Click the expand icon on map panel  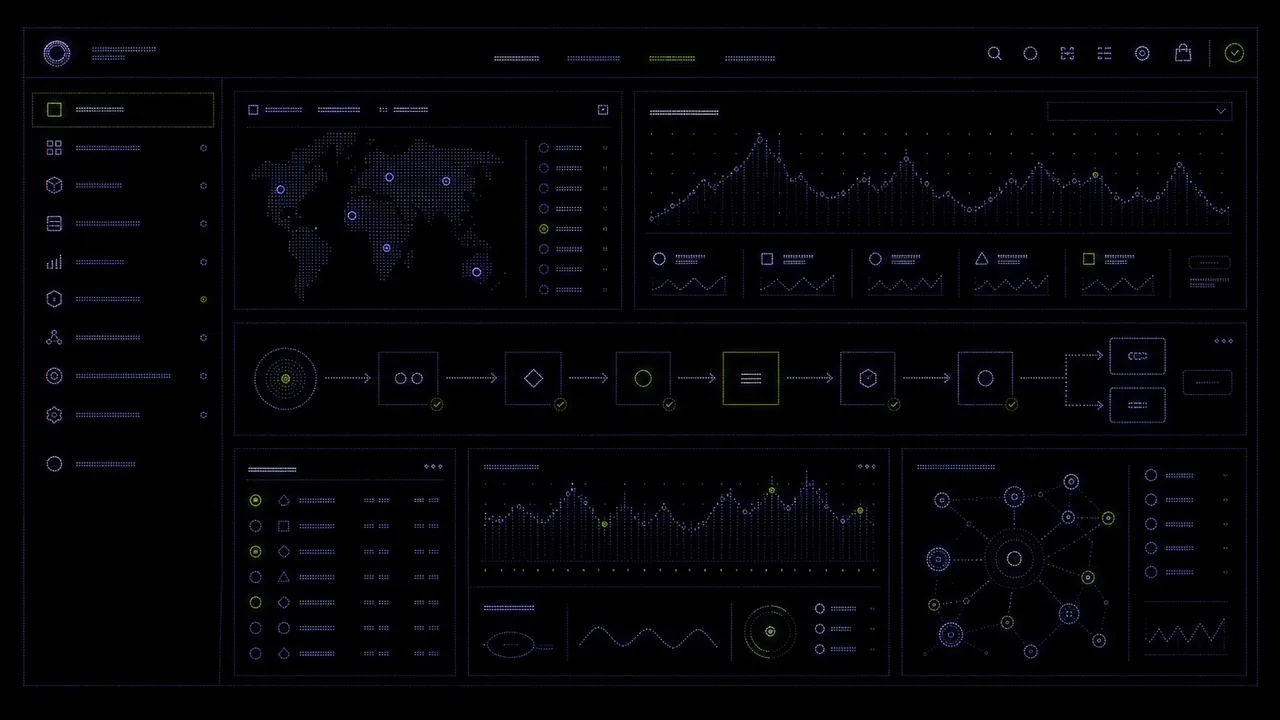click(602, 110)
